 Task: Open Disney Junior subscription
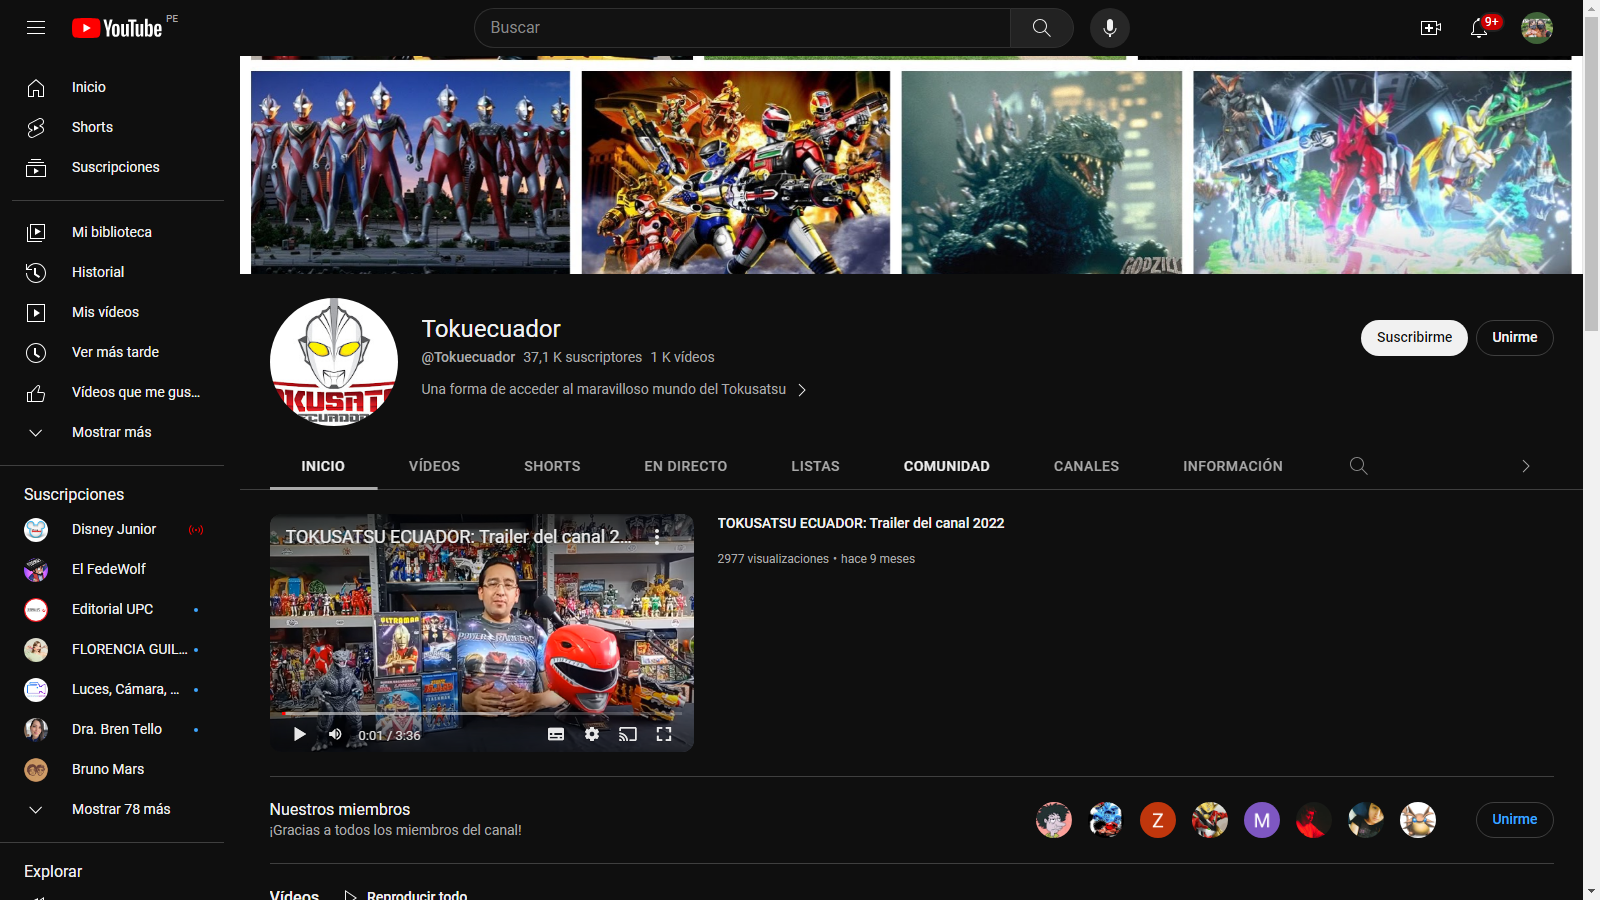click(112, 529)
